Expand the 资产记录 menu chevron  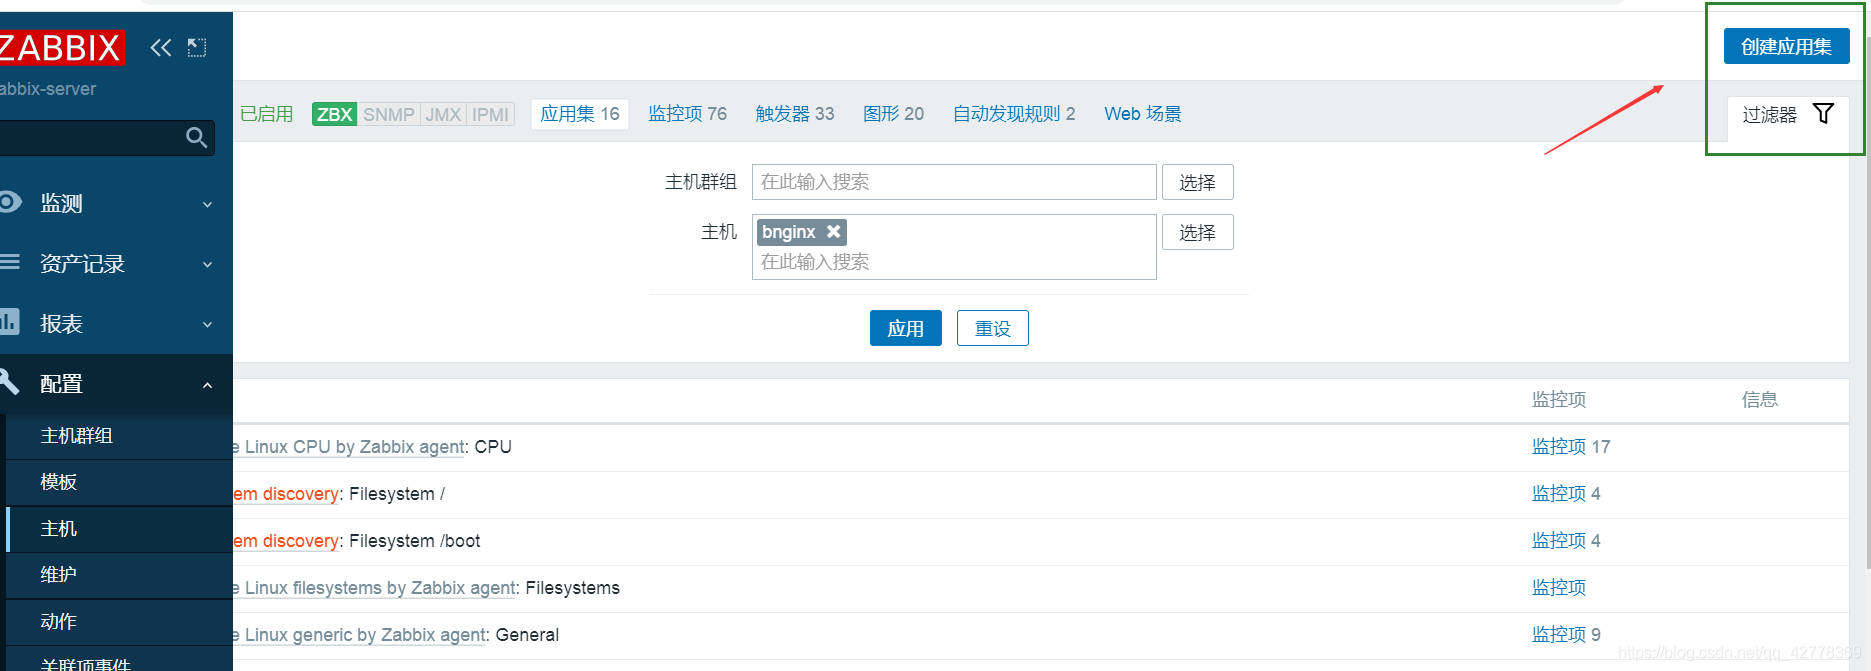click(207, 264)
